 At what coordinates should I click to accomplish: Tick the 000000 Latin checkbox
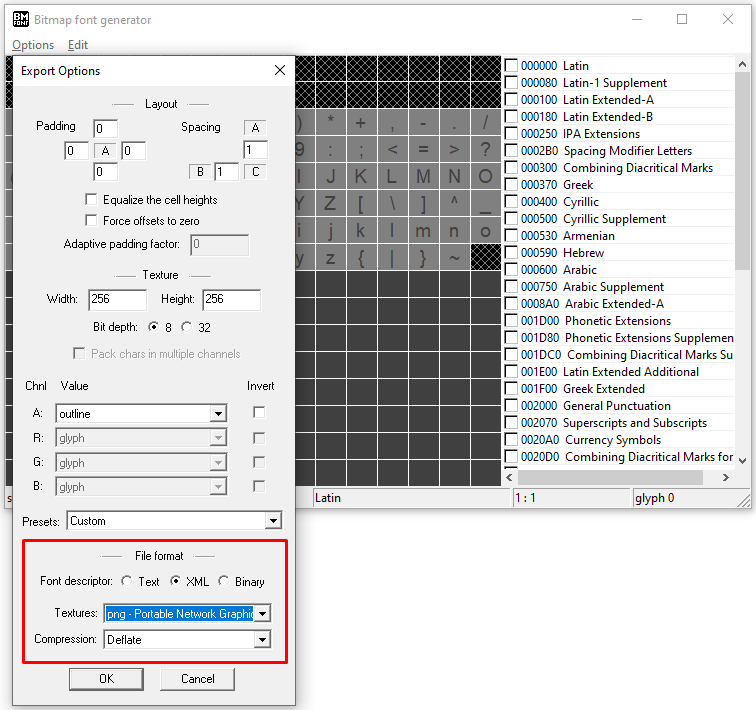[511, 65]
